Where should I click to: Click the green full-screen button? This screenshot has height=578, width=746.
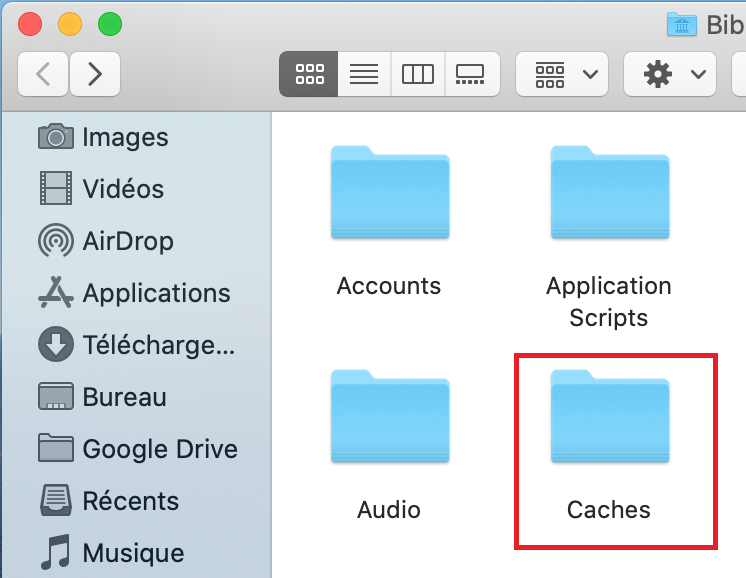(110, 24)
